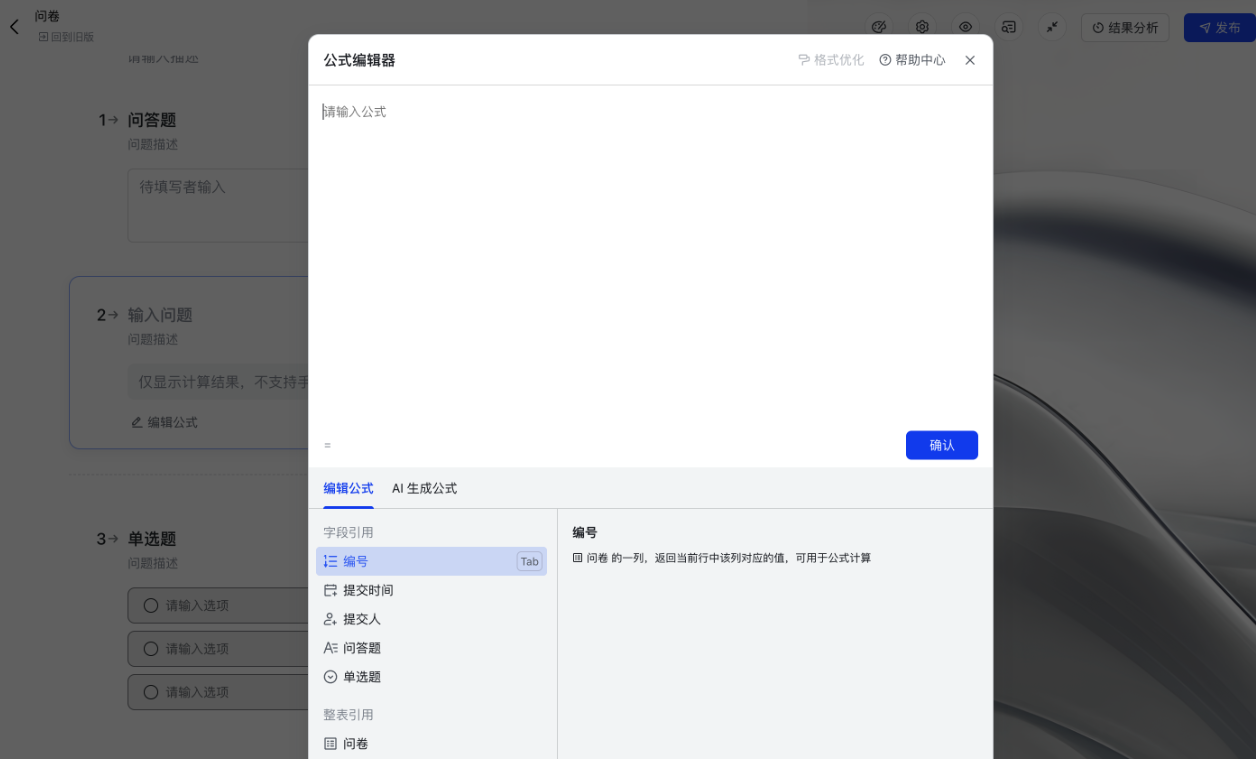The width and height of the screenshot is (1256, 759).
Task: Click the 发布 publish button
Action: pyautogui.click(x=1219, y=28)
